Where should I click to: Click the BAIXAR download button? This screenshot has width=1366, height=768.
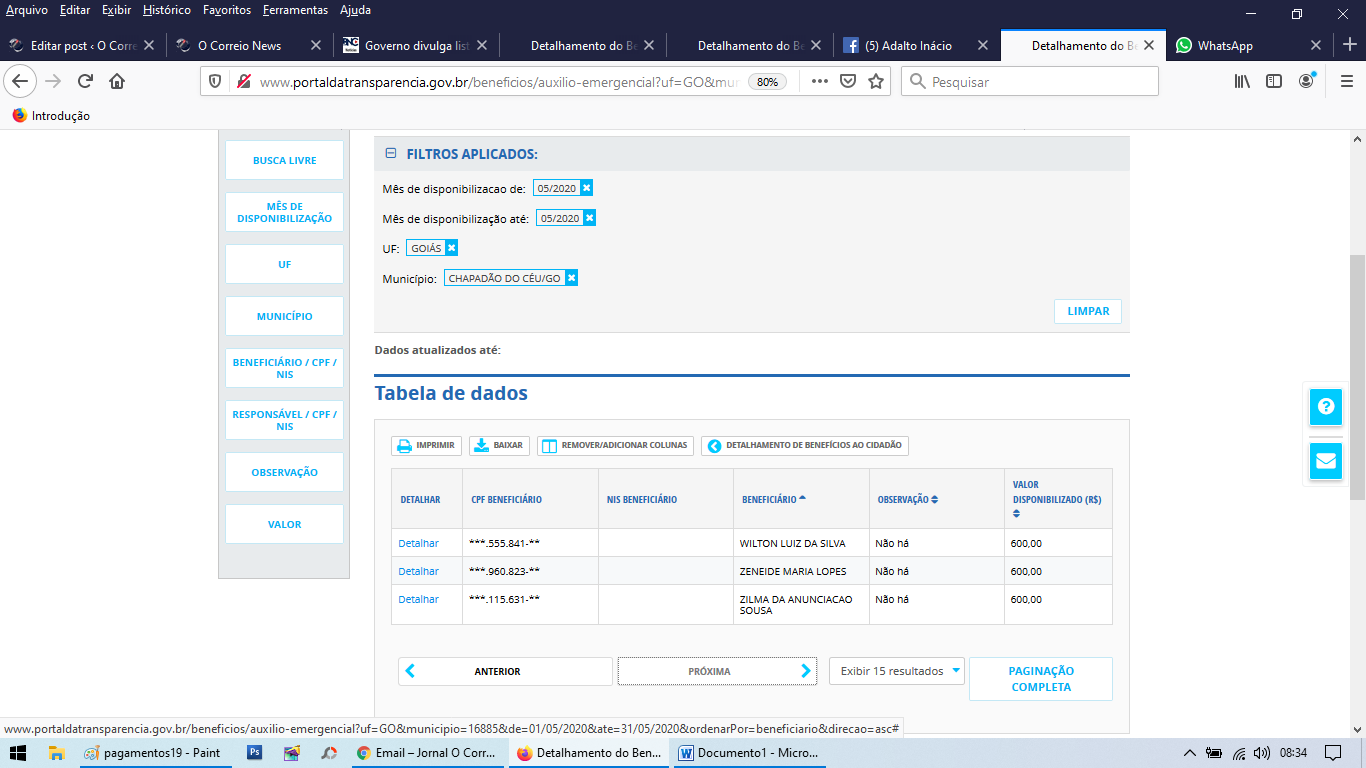(499, 445)
